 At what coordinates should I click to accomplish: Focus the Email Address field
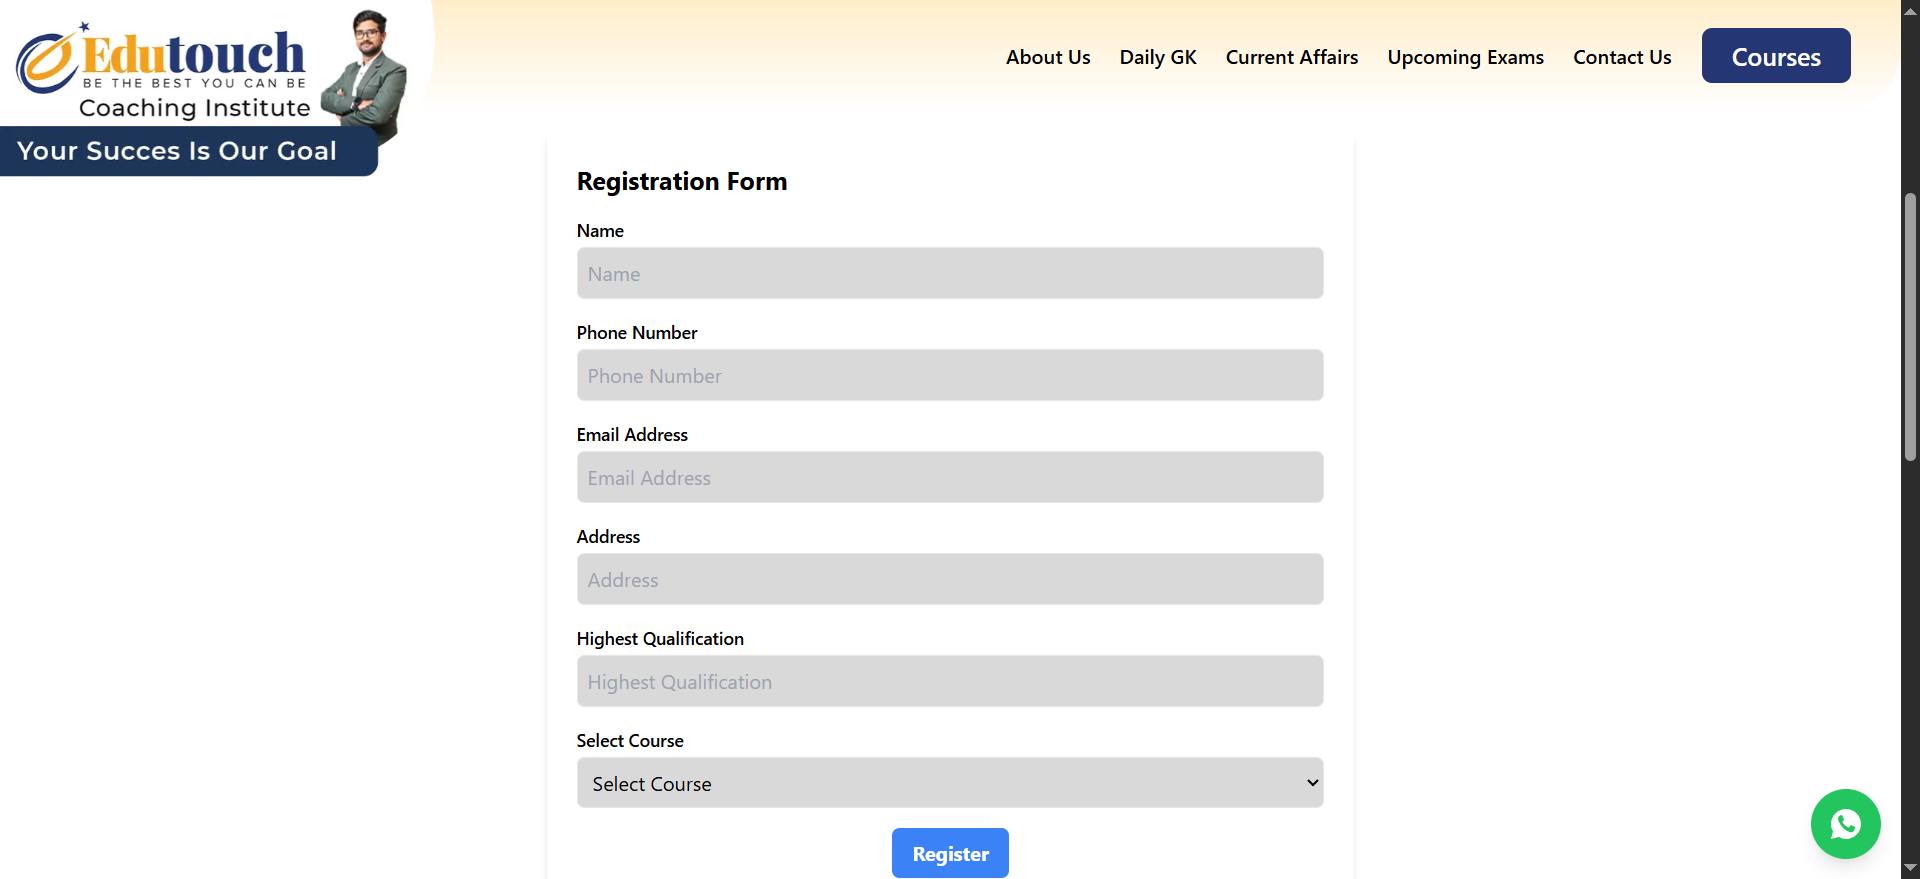(949, 477)
